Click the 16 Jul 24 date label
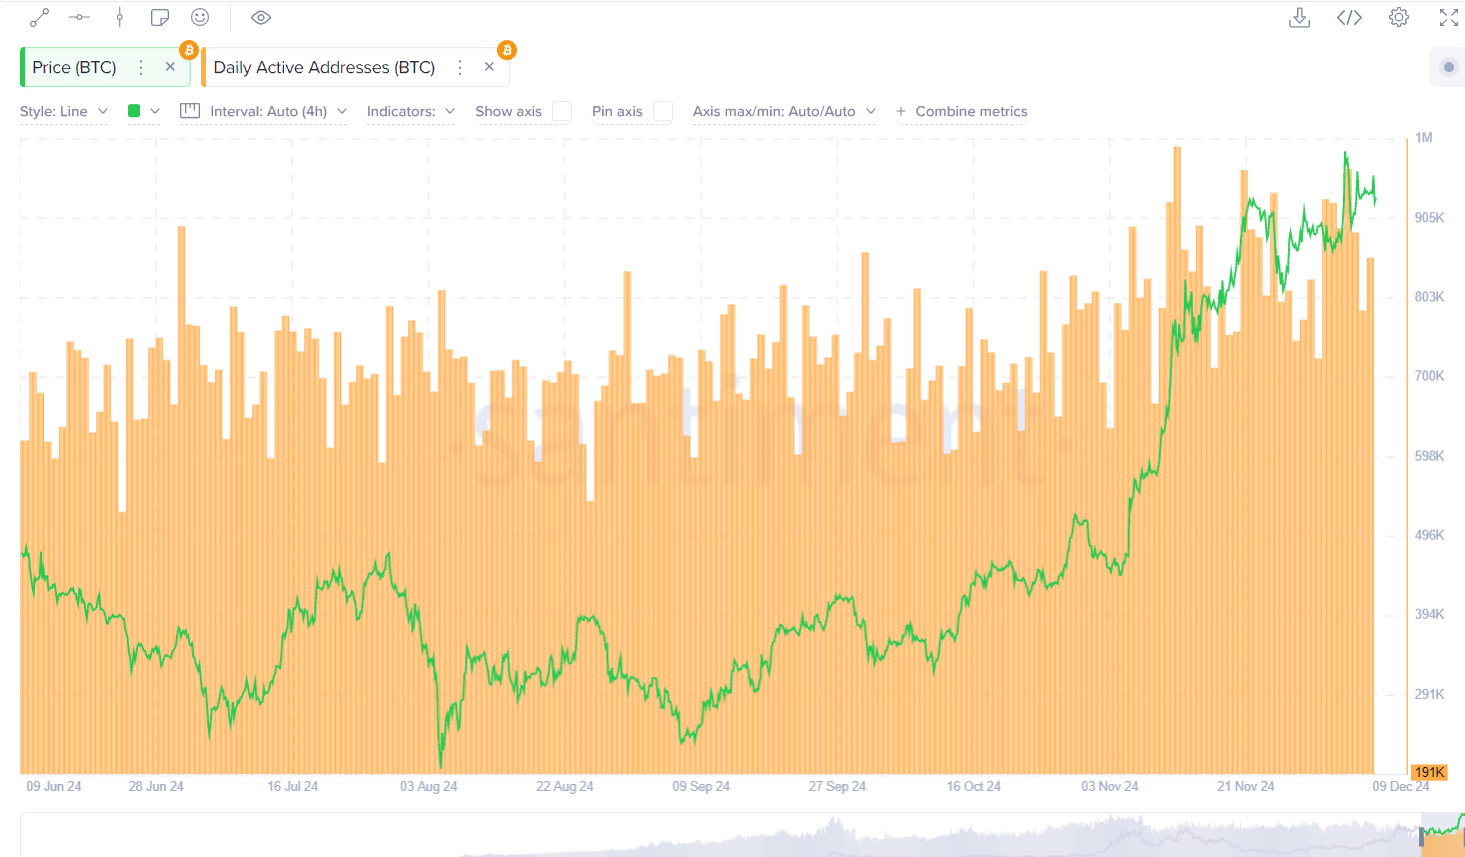This screenshot has height=857, width=1465. pos(292,787)
